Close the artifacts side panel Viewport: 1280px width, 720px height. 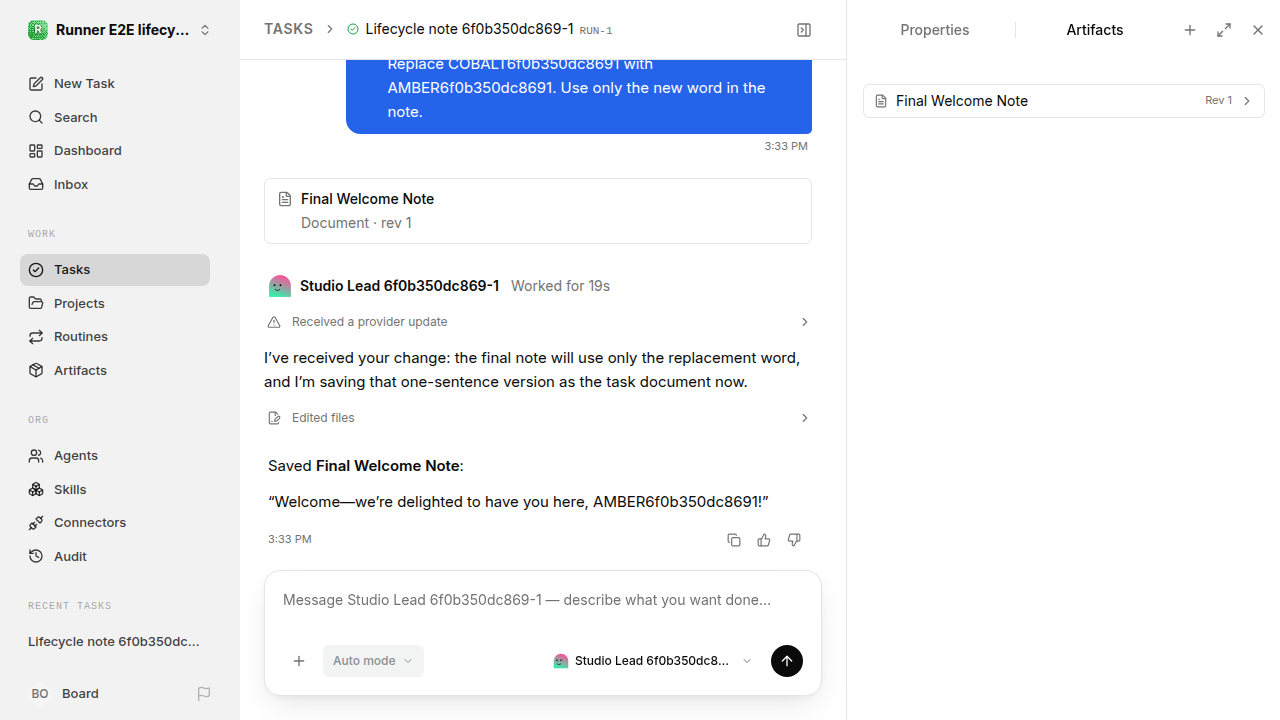tap(1258, 30)
